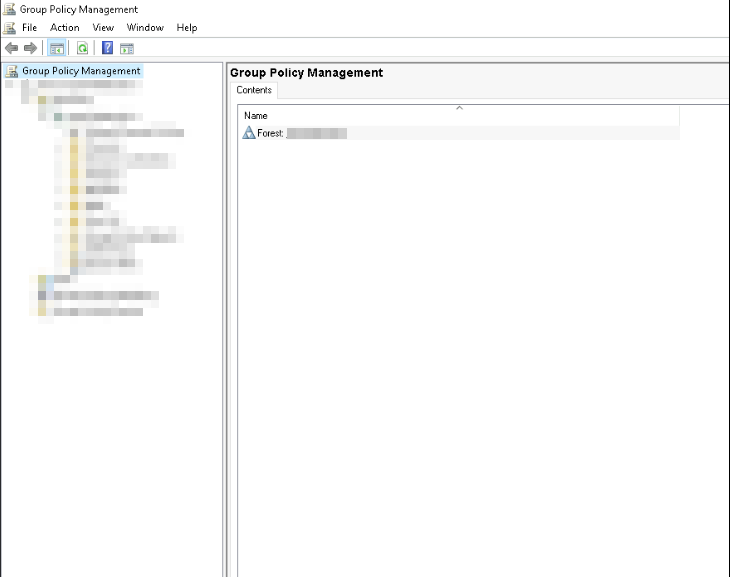Open Help via the blue question mark icon
The width and height of the screenshot is (730, 577).
click(x=107, y=48)
